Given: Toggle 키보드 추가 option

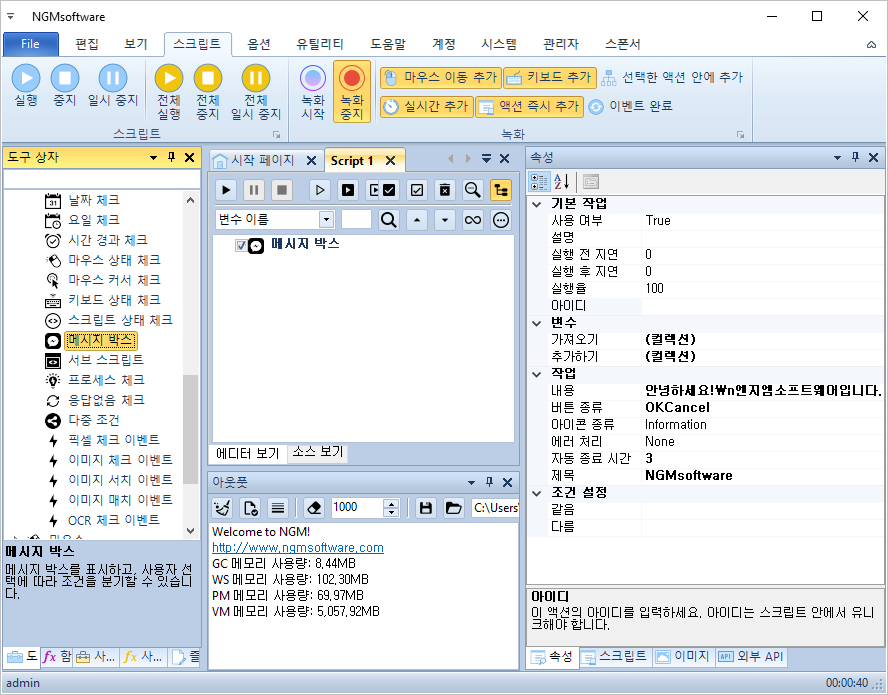Looking at the screenshot, I should (550, 78).
